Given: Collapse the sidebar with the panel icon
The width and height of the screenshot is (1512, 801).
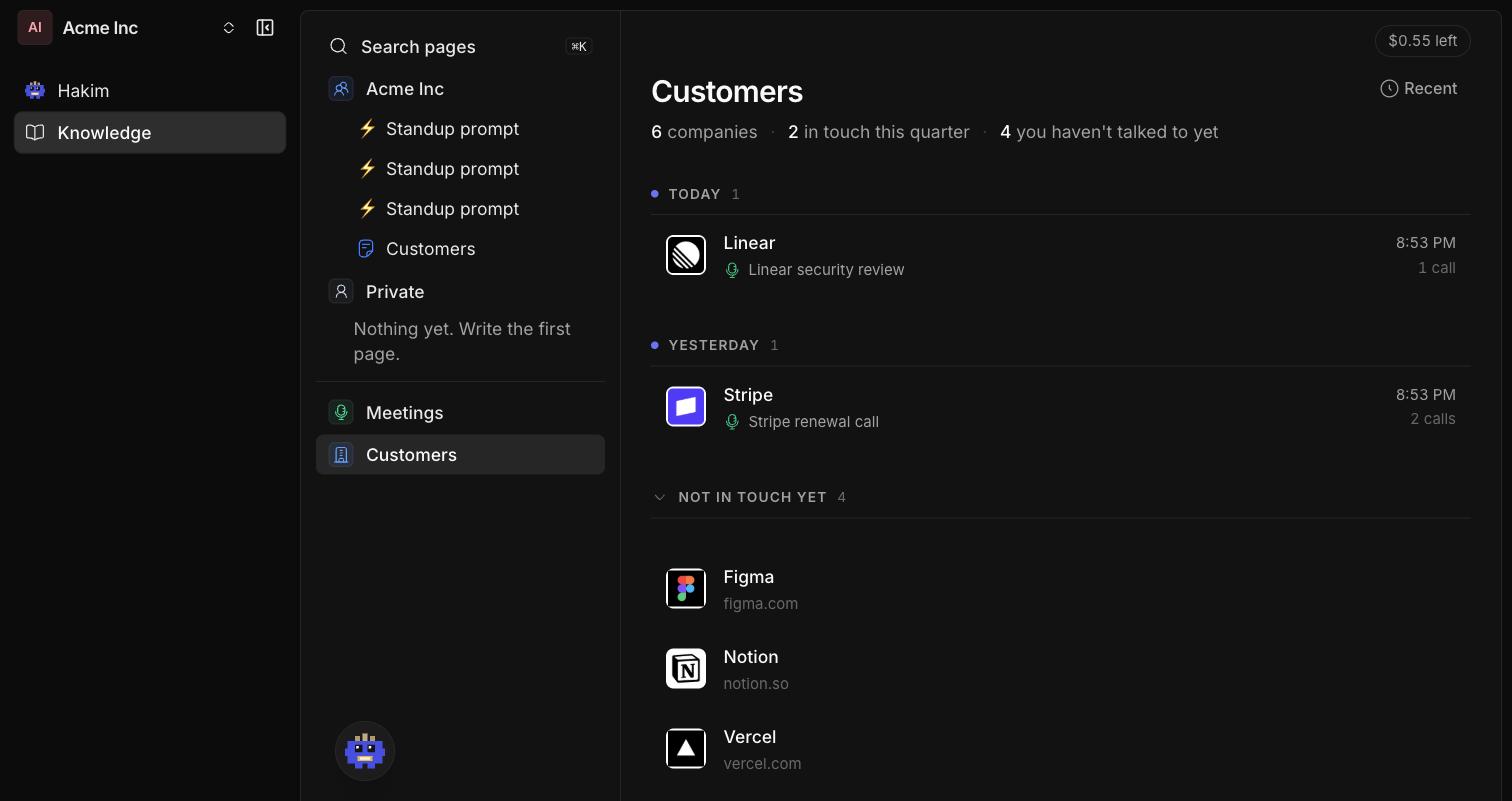Looking at the screenshot, I should [x=265, y=28].
